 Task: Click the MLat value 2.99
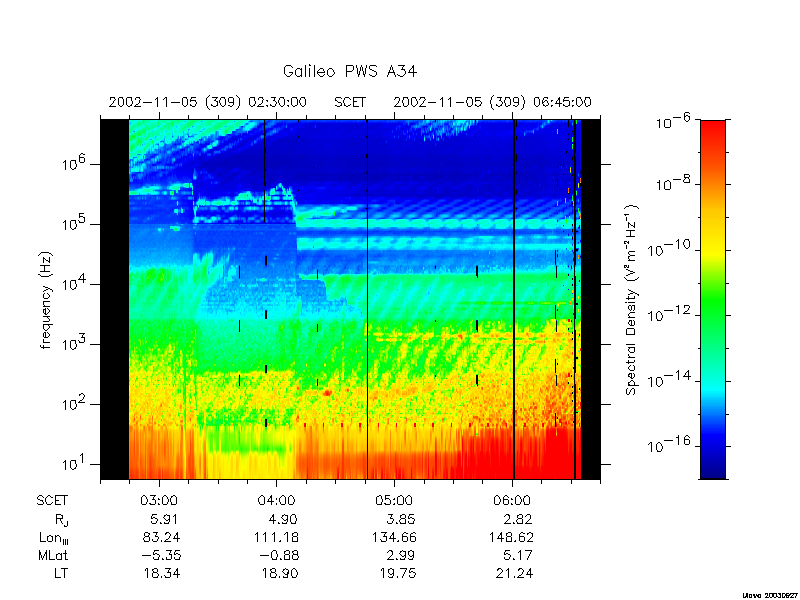point(400,555)
